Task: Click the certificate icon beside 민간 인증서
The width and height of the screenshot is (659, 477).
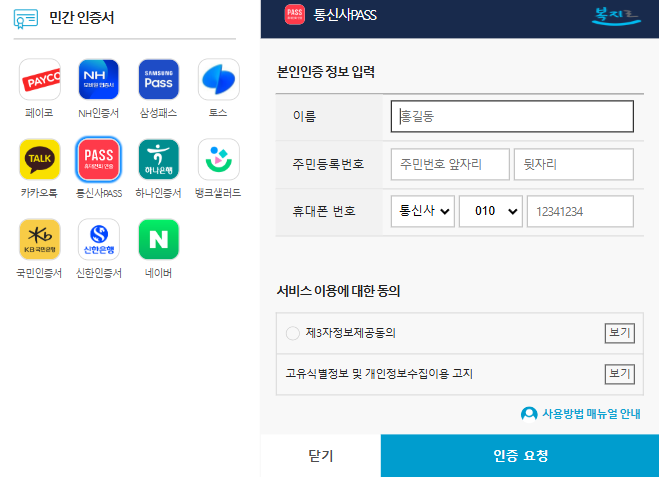Action: click(x=26, y=18)
